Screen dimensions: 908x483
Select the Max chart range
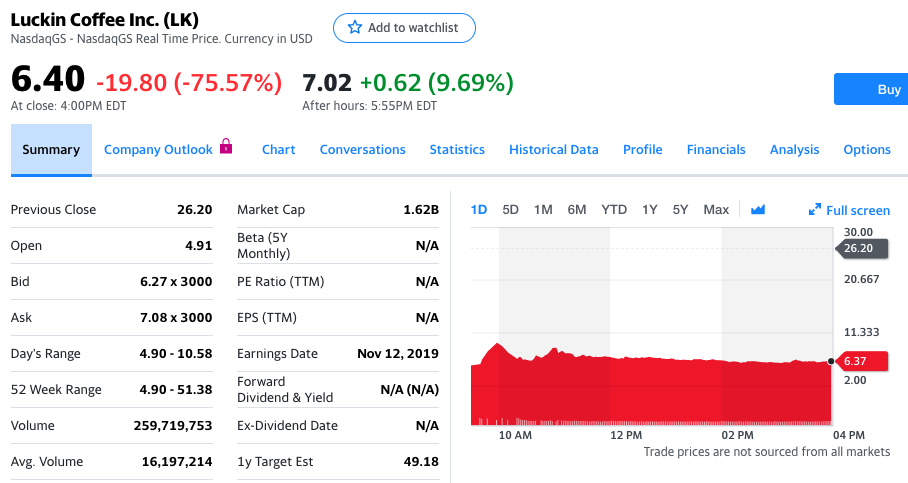(716, 210)
